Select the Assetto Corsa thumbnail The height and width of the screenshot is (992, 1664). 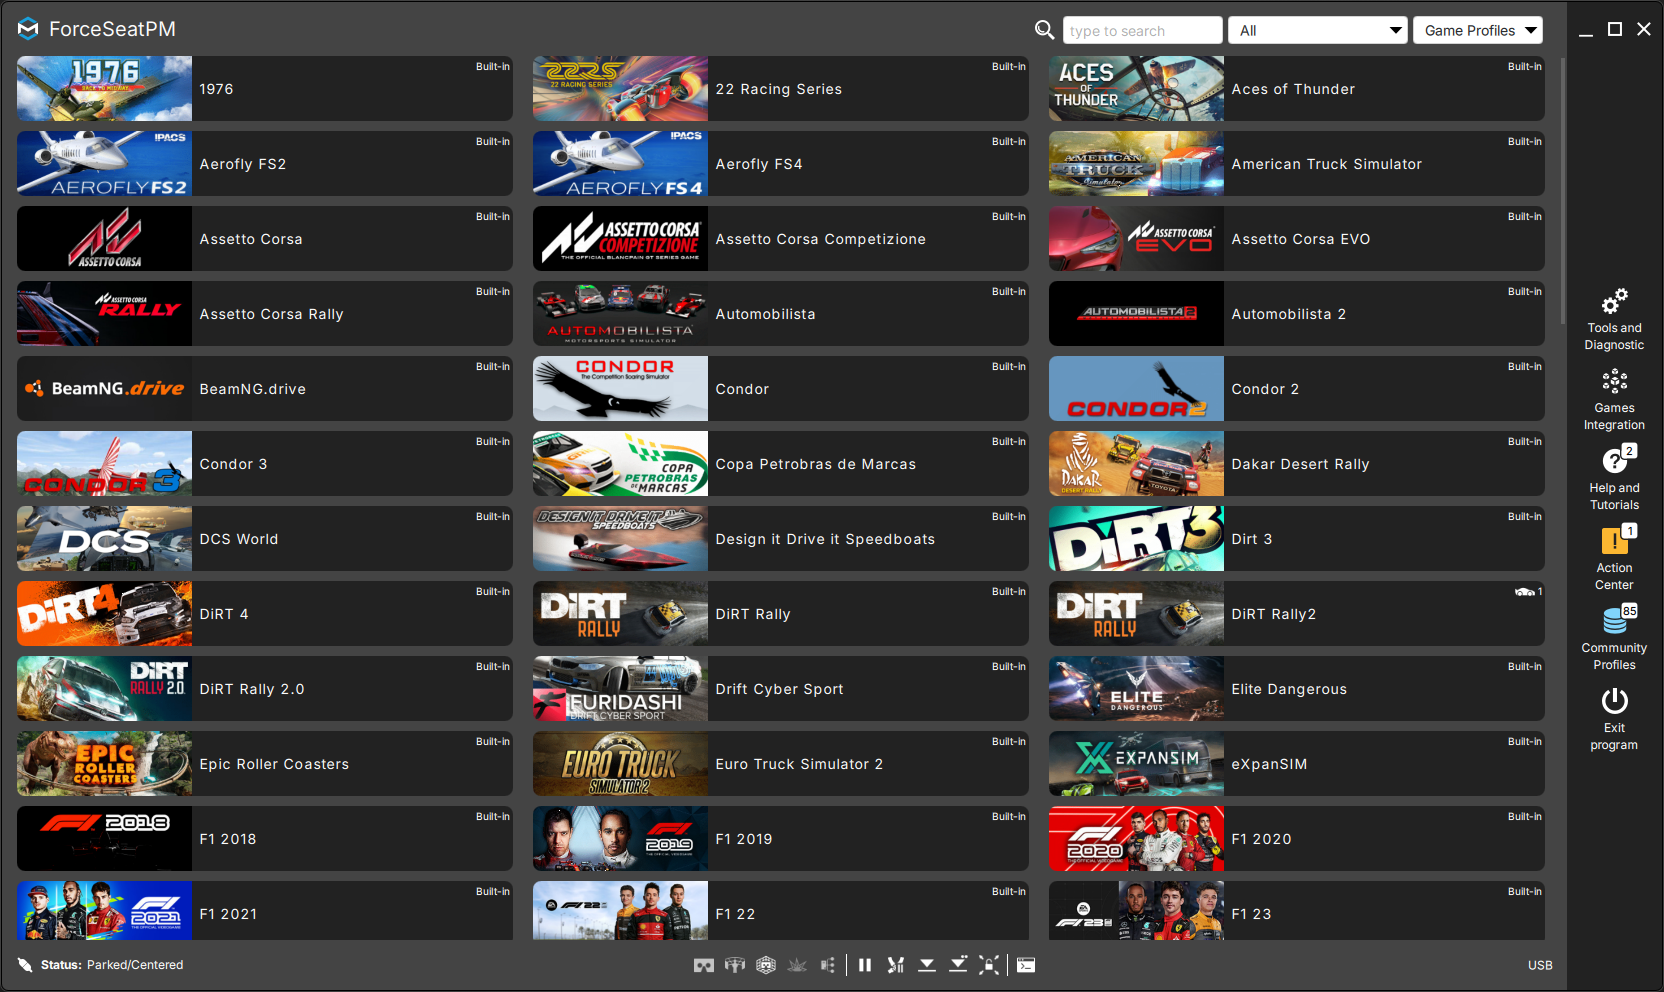point(104,238)
